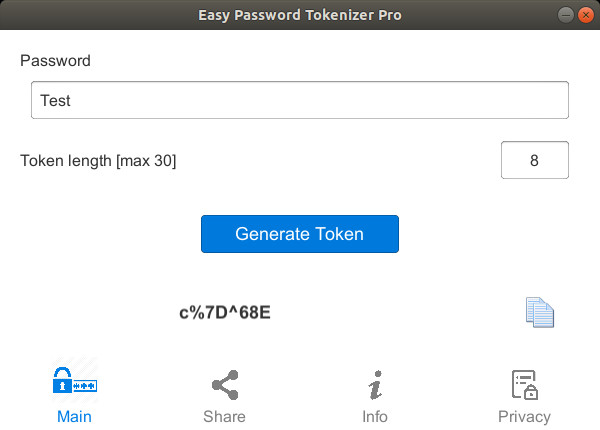The image size is (600, 430).
Task: Click the 'Password' field label
Action: [x=55, y=61]
